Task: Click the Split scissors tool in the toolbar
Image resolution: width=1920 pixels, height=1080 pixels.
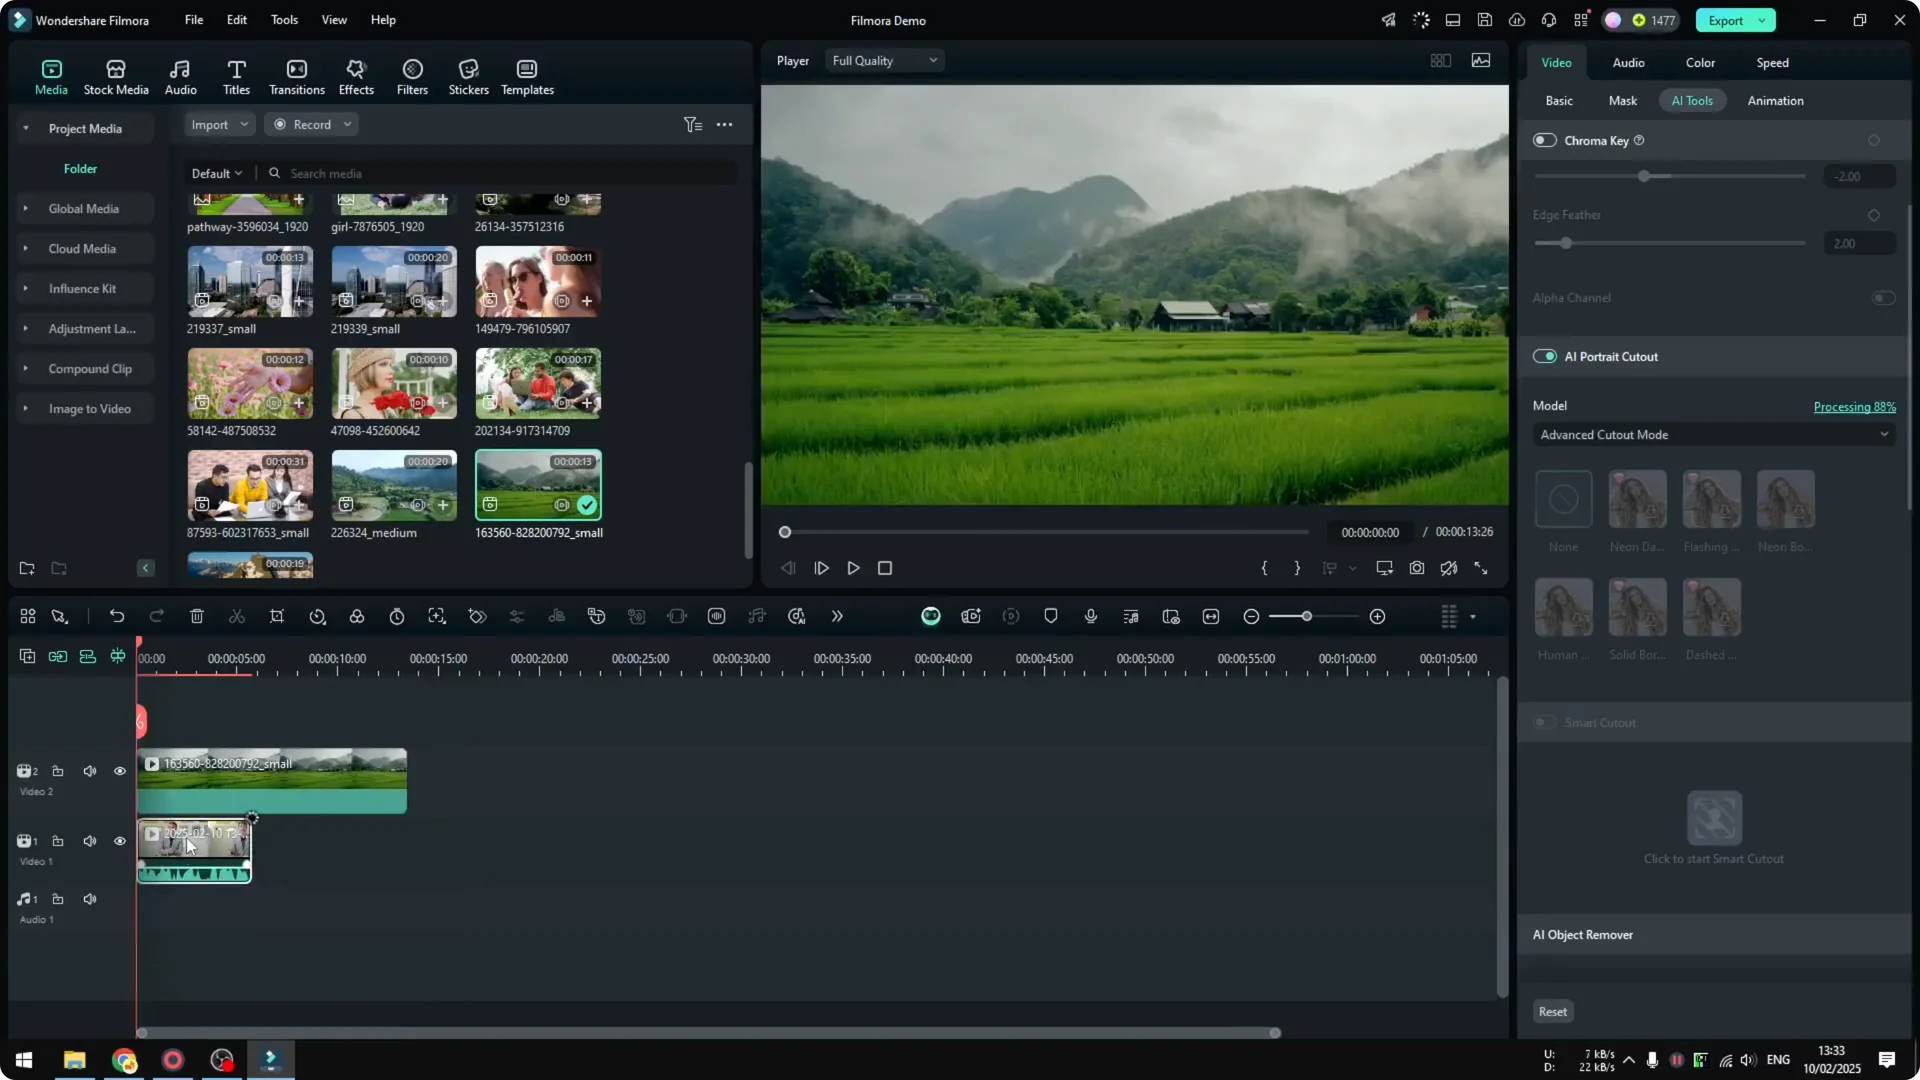Action: (237, 616)
